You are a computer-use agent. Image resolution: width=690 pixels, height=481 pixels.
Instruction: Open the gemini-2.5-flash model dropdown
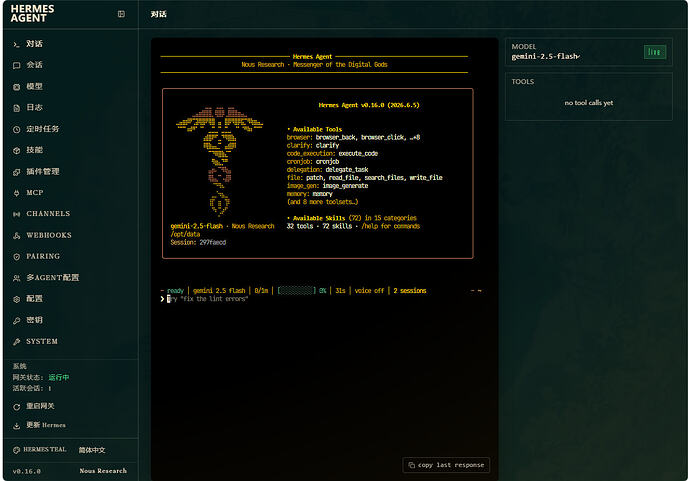click(x=546, y=56)
